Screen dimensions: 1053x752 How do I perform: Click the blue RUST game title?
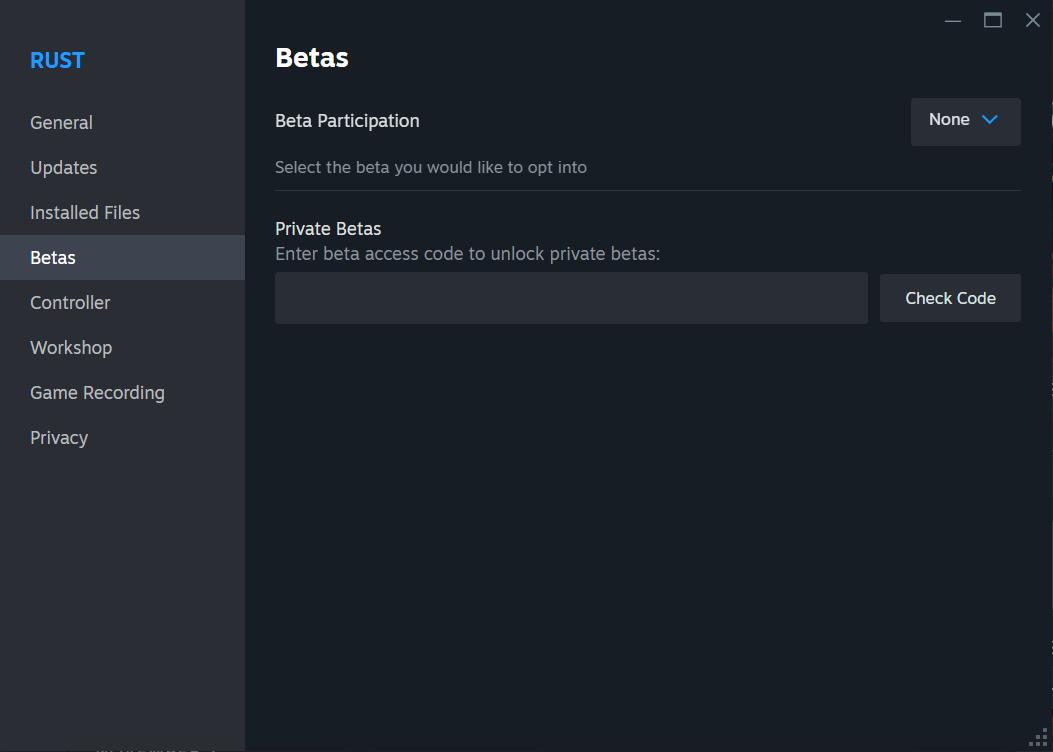click(57, 60)
